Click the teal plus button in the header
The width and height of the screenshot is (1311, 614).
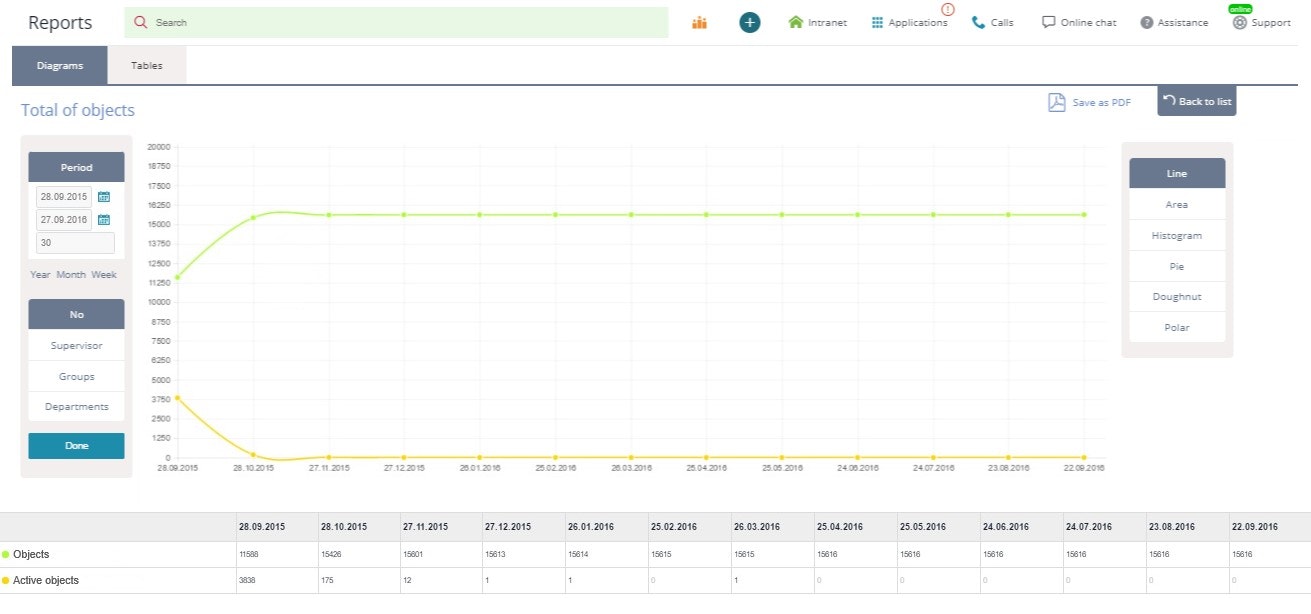749,21
